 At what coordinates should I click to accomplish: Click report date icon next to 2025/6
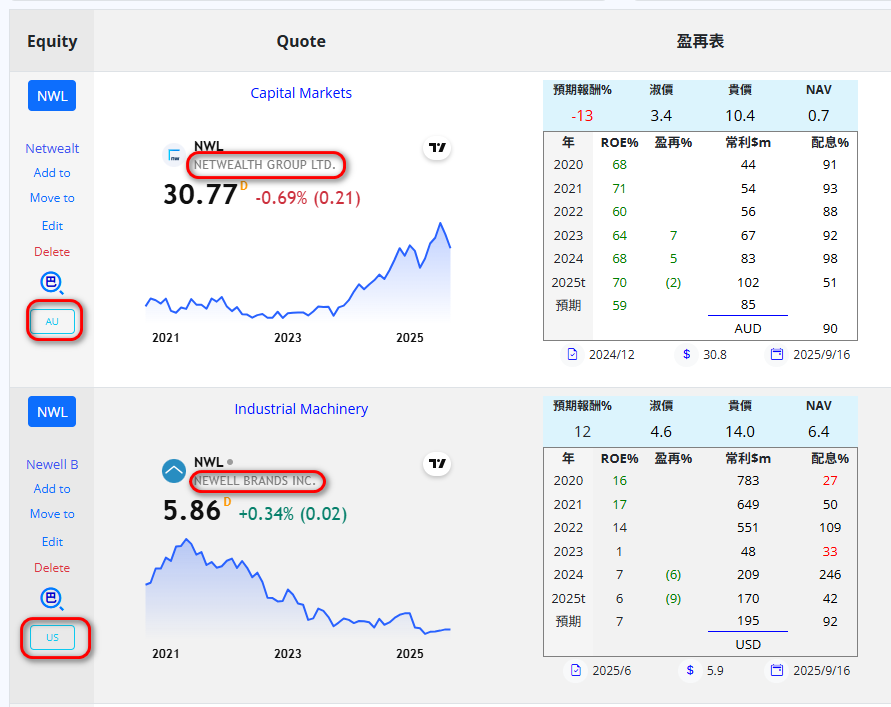576,671
